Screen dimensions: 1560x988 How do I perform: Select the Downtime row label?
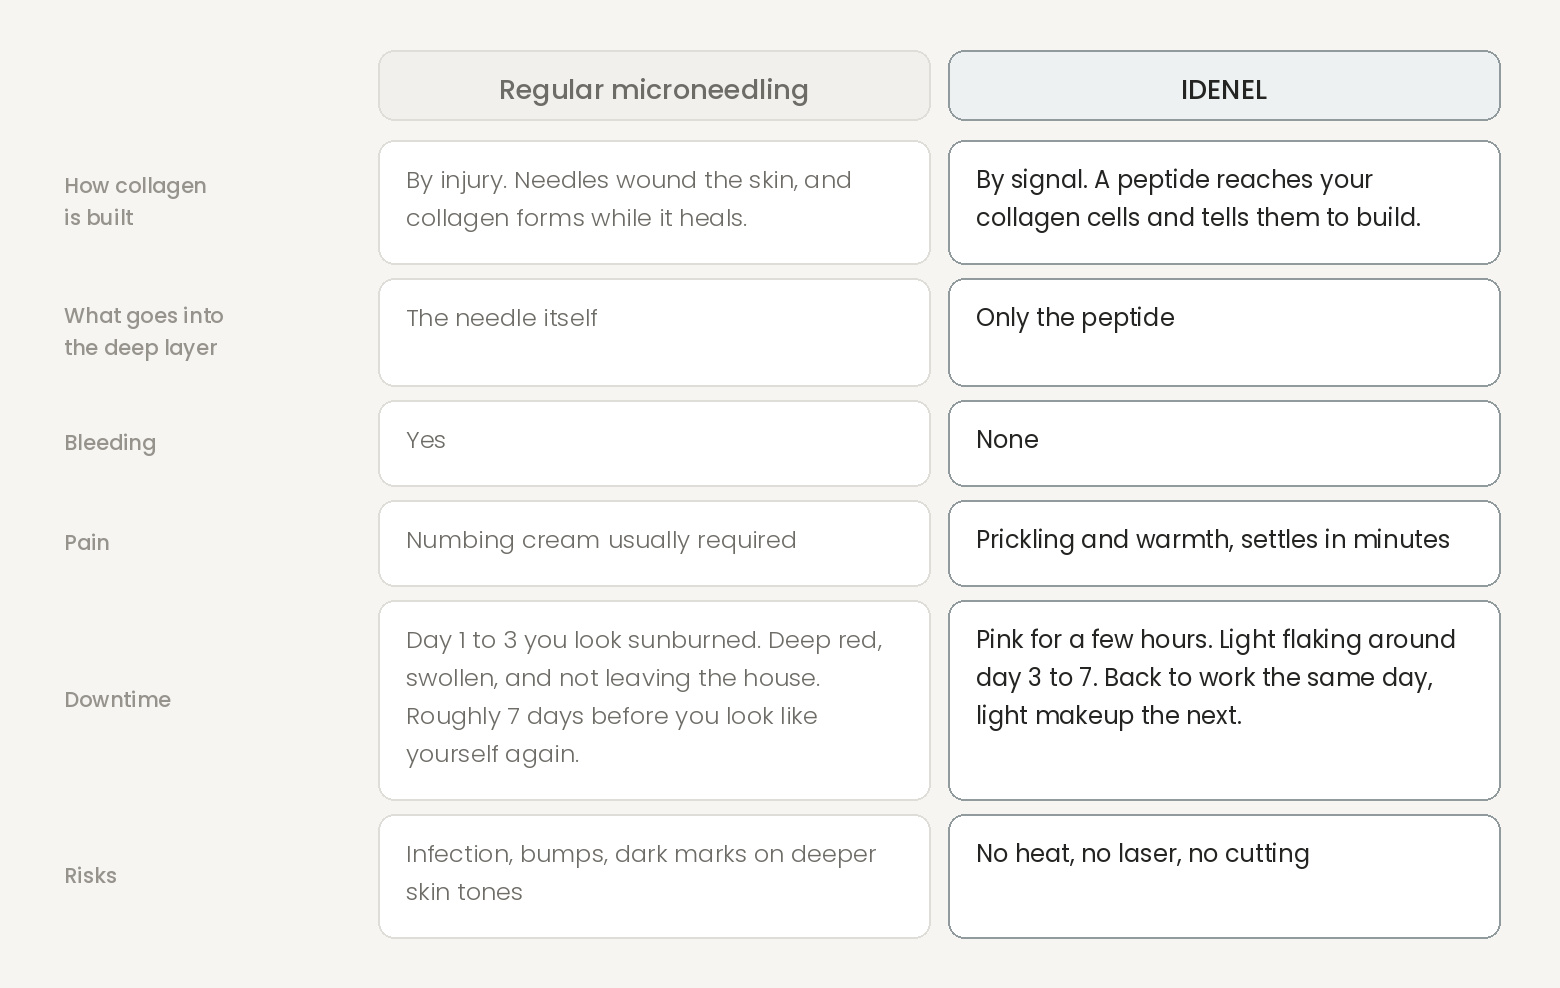[117, 700]
